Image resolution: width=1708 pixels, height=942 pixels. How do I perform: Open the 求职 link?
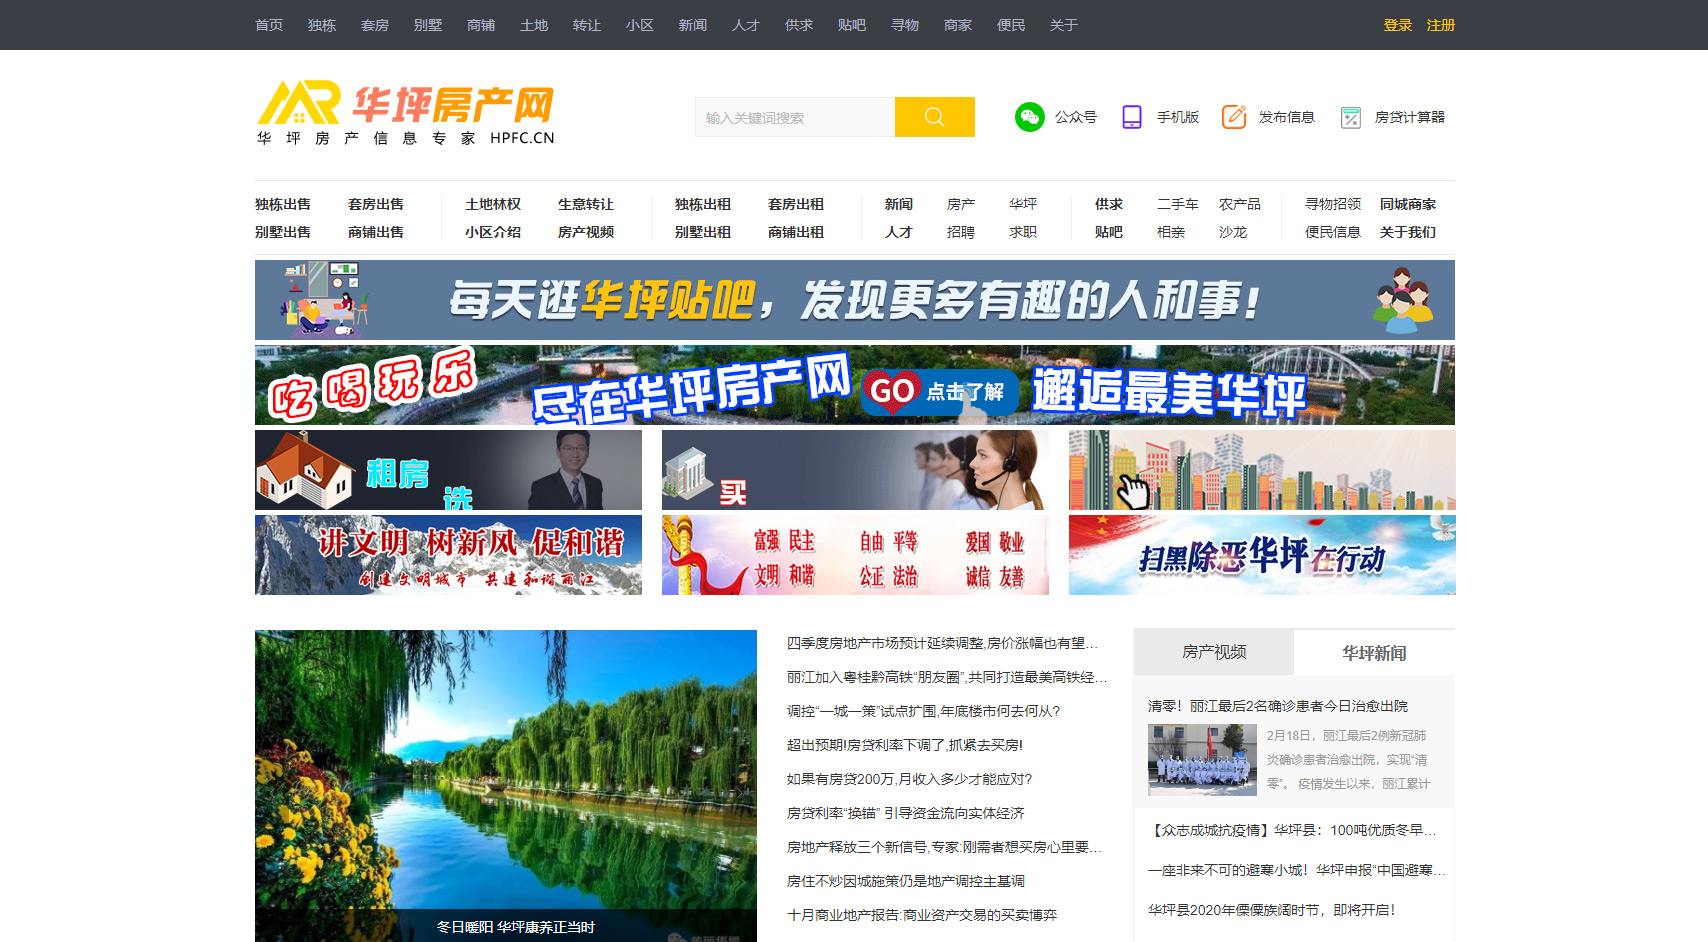point(1023,232)
